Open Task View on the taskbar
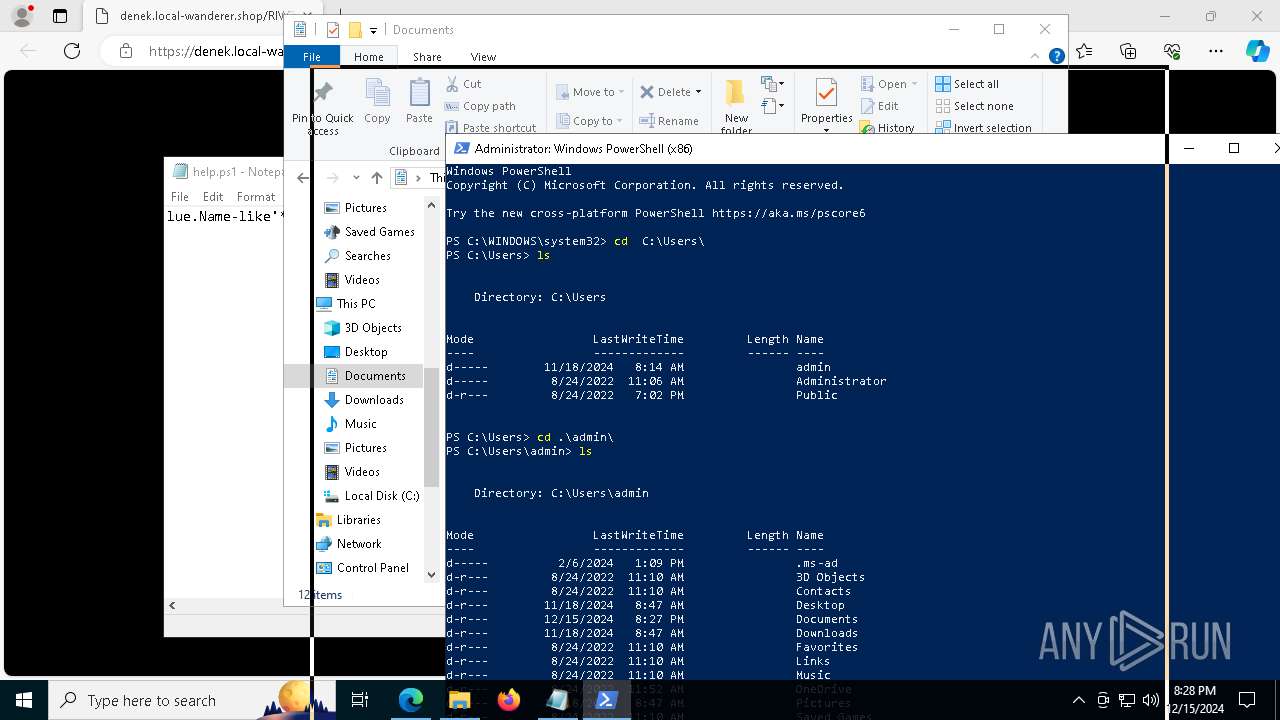The height and width of the screenshot is (720, 1280). click(x=361, y=700)
